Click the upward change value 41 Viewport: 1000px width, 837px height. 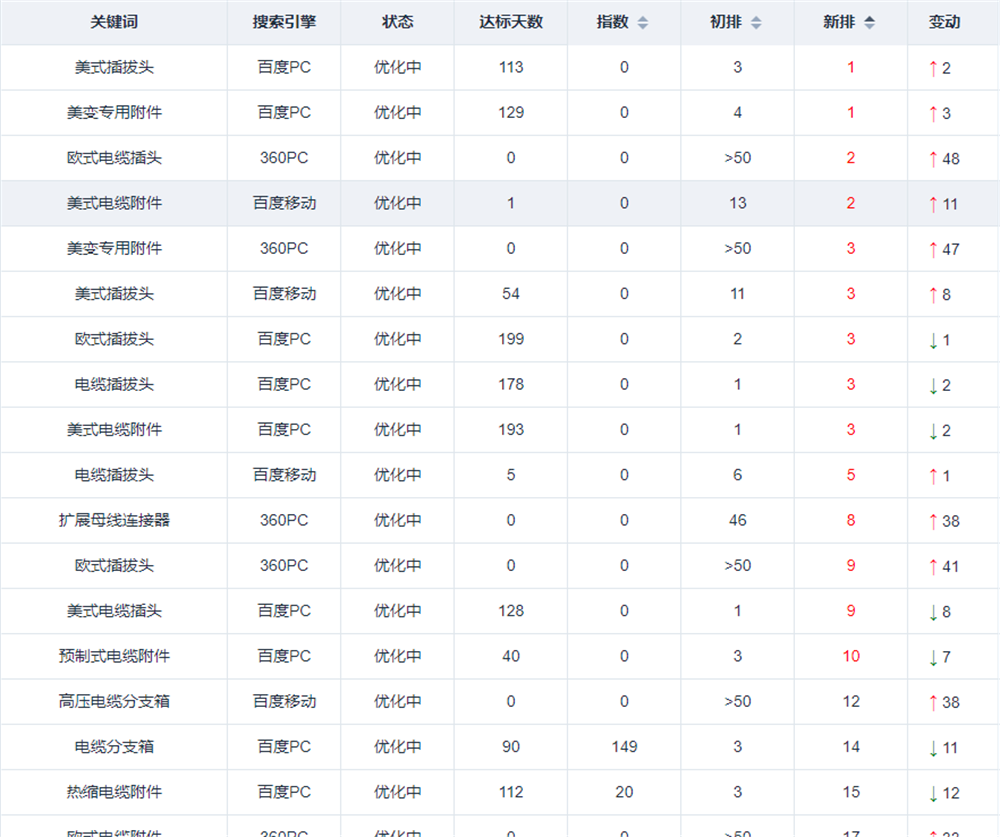pos(951,566)
